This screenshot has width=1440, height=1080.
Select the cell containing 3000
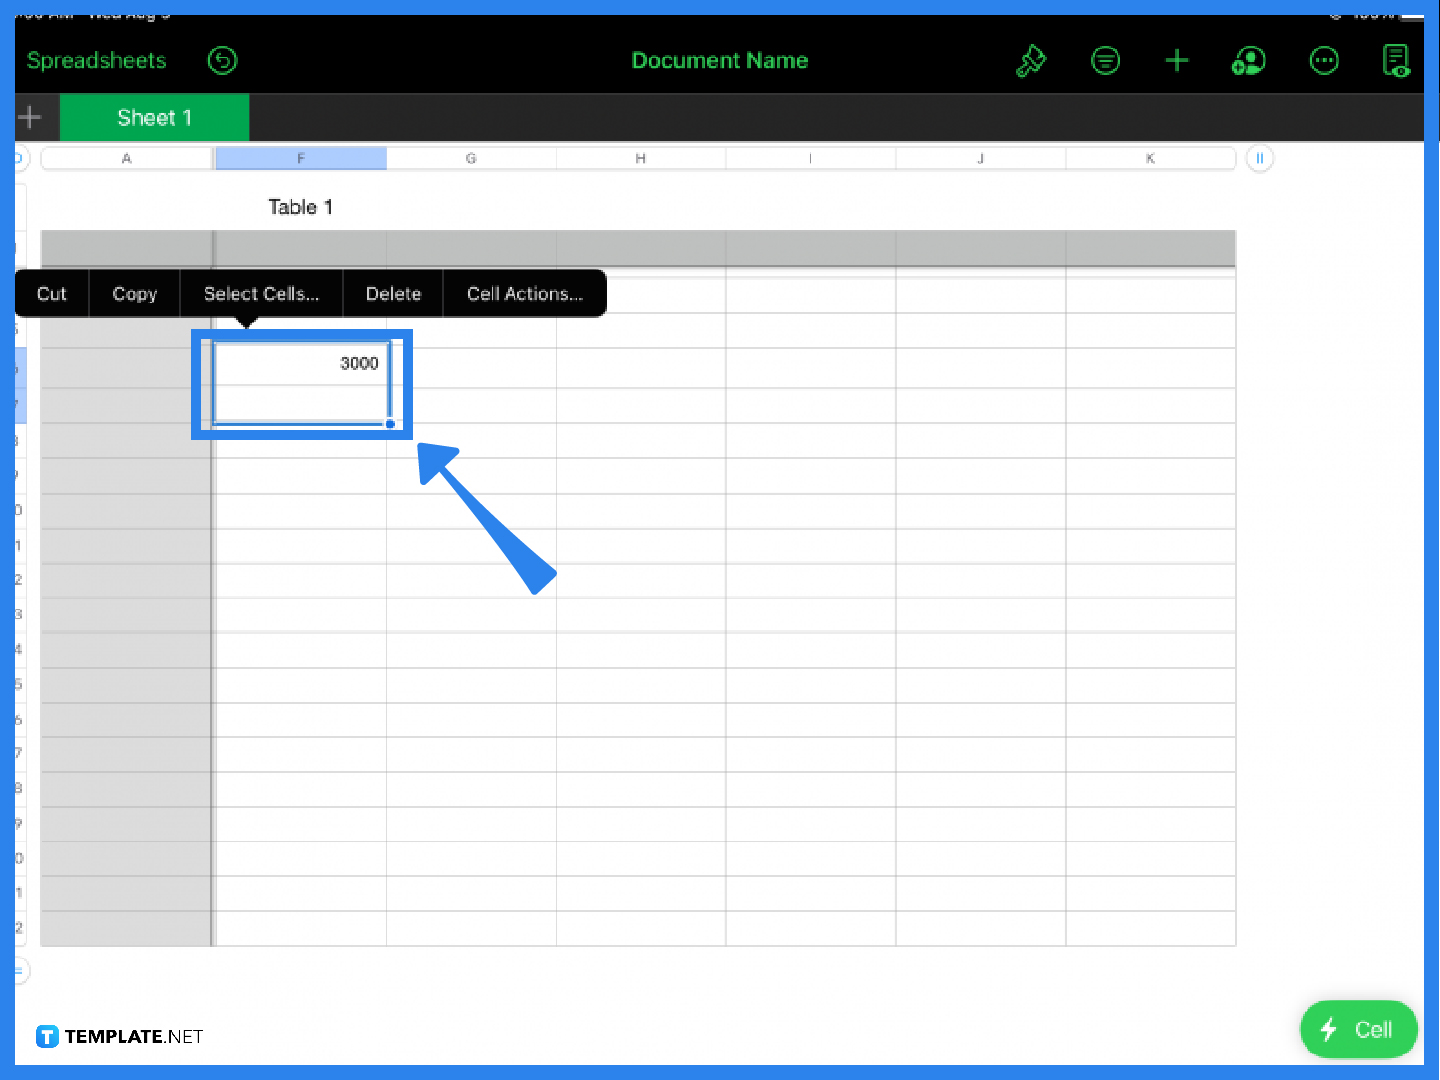pyautogui.click(x=301, y=364)
